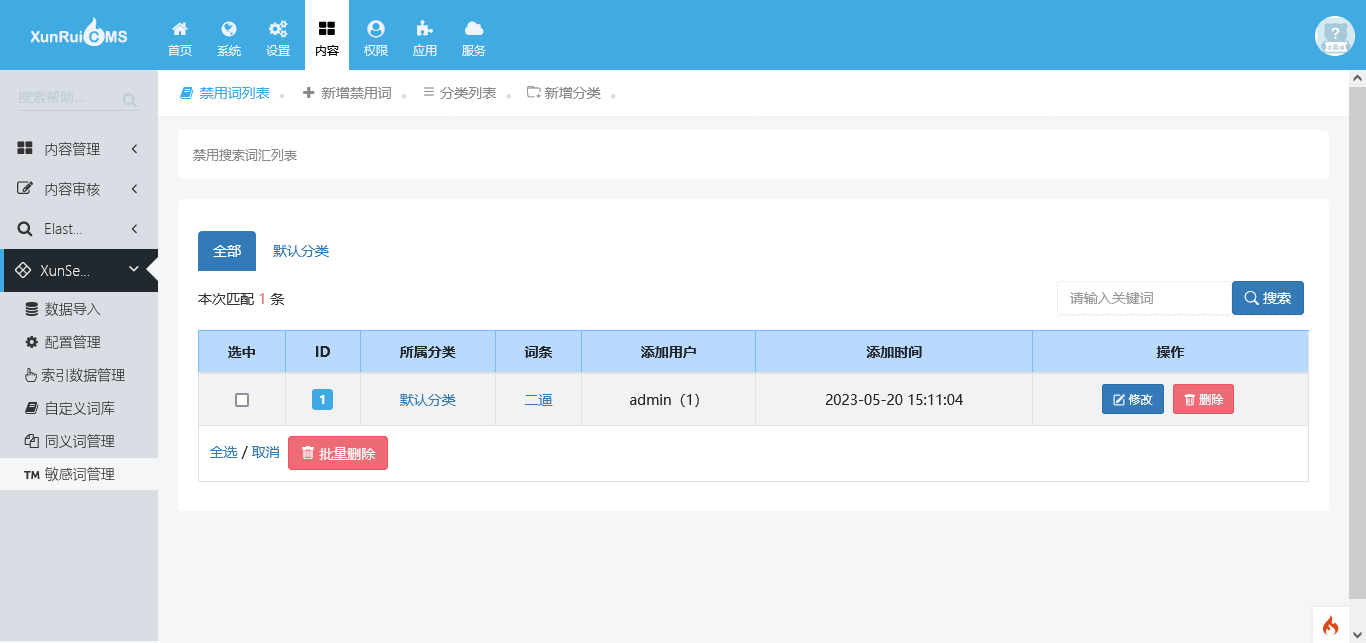Collapse the XunSe... sidebar menu
Viewport: 1366px width, 643px height.
tap(79, 270)
